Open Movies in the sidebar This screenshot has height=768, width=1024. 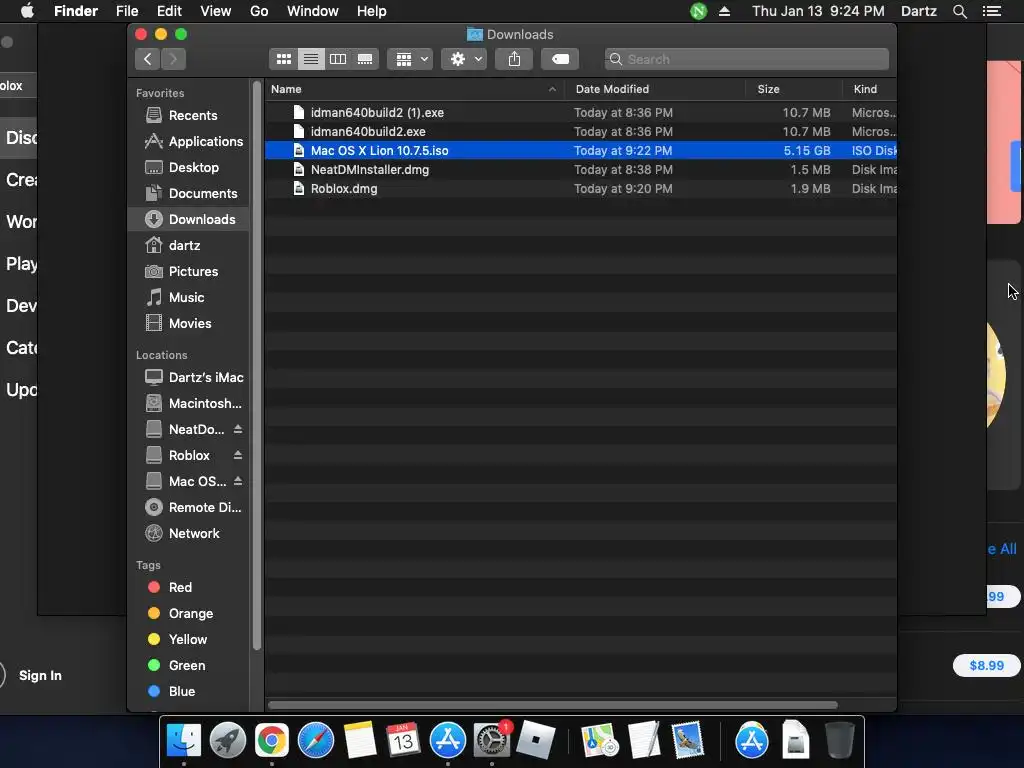tap(189, 324)
